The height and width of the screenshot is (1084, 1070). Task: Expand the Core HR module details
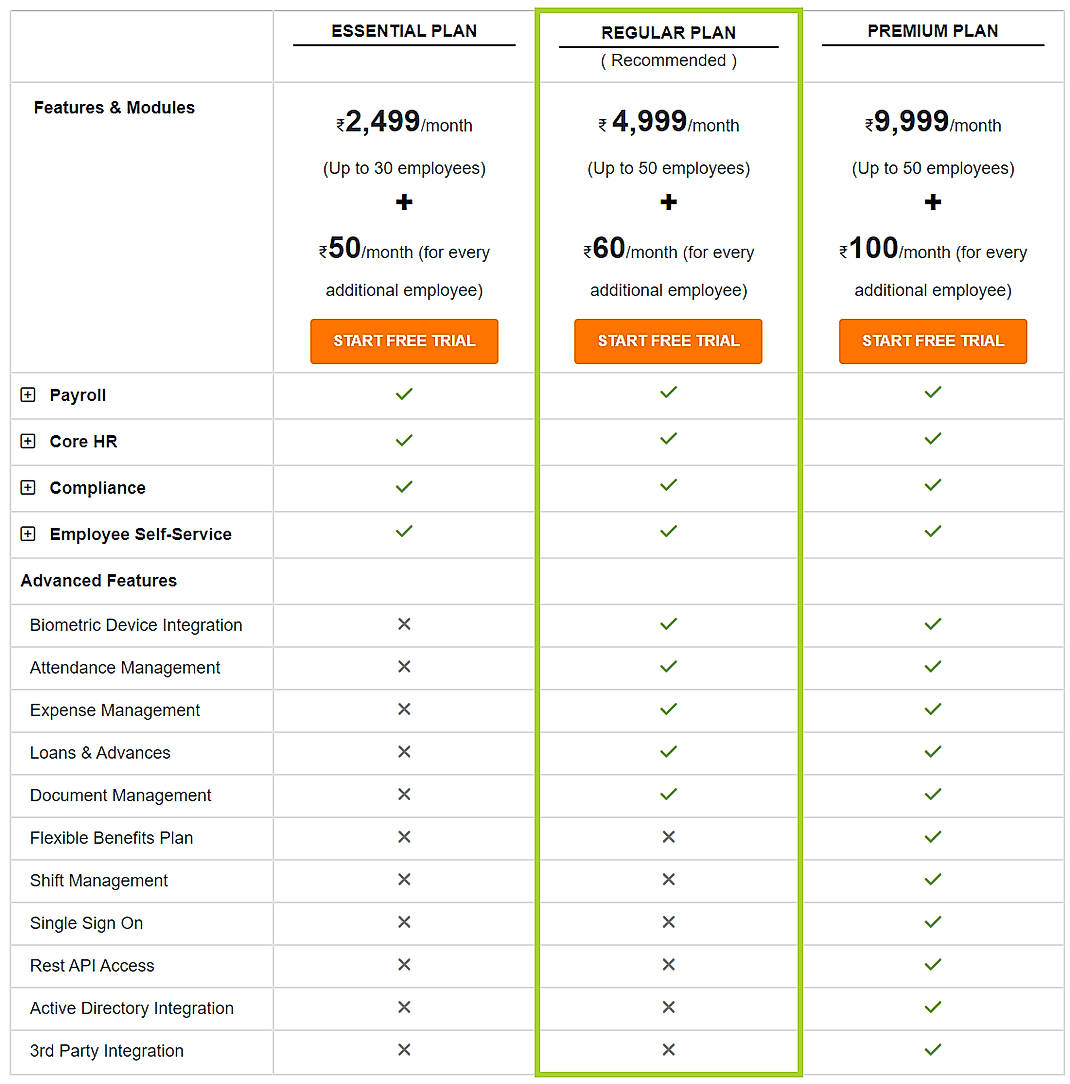click(28, 440)
